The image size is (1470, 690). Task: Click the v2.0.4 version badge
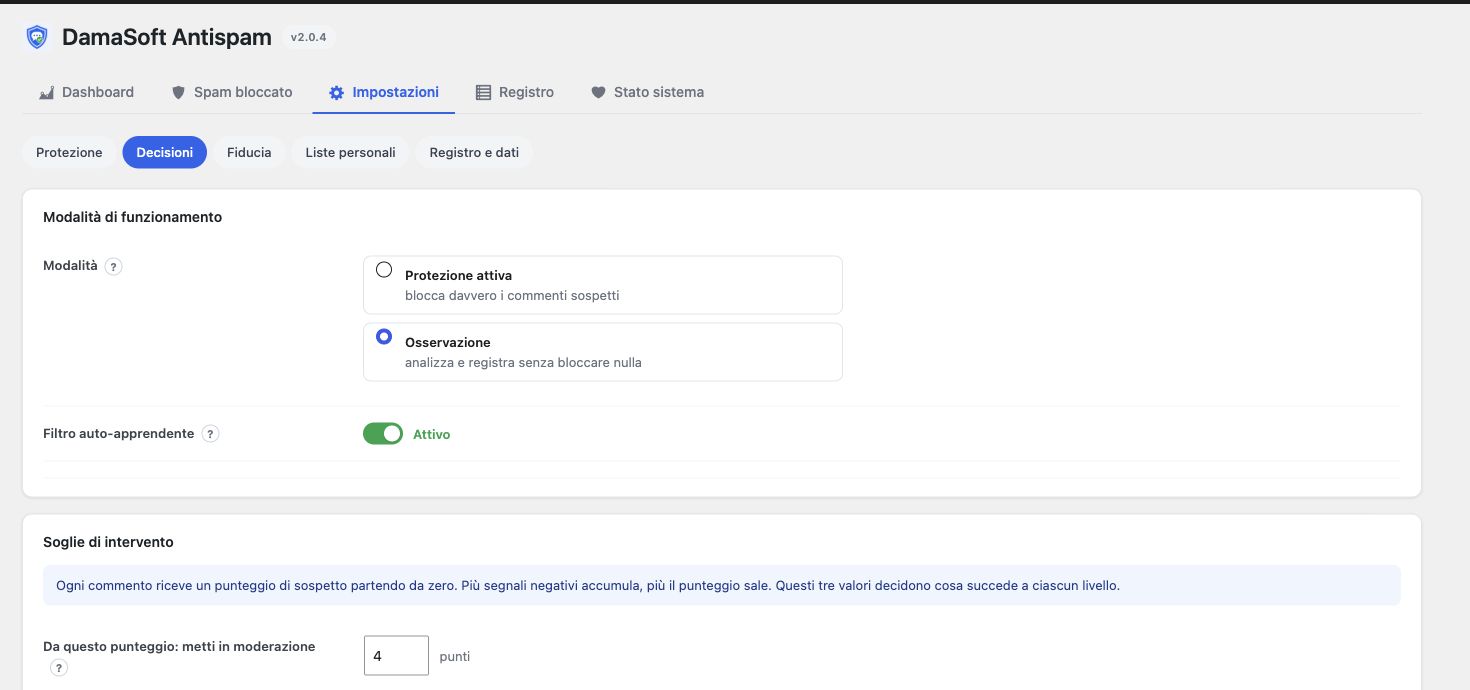pos(308,38)
